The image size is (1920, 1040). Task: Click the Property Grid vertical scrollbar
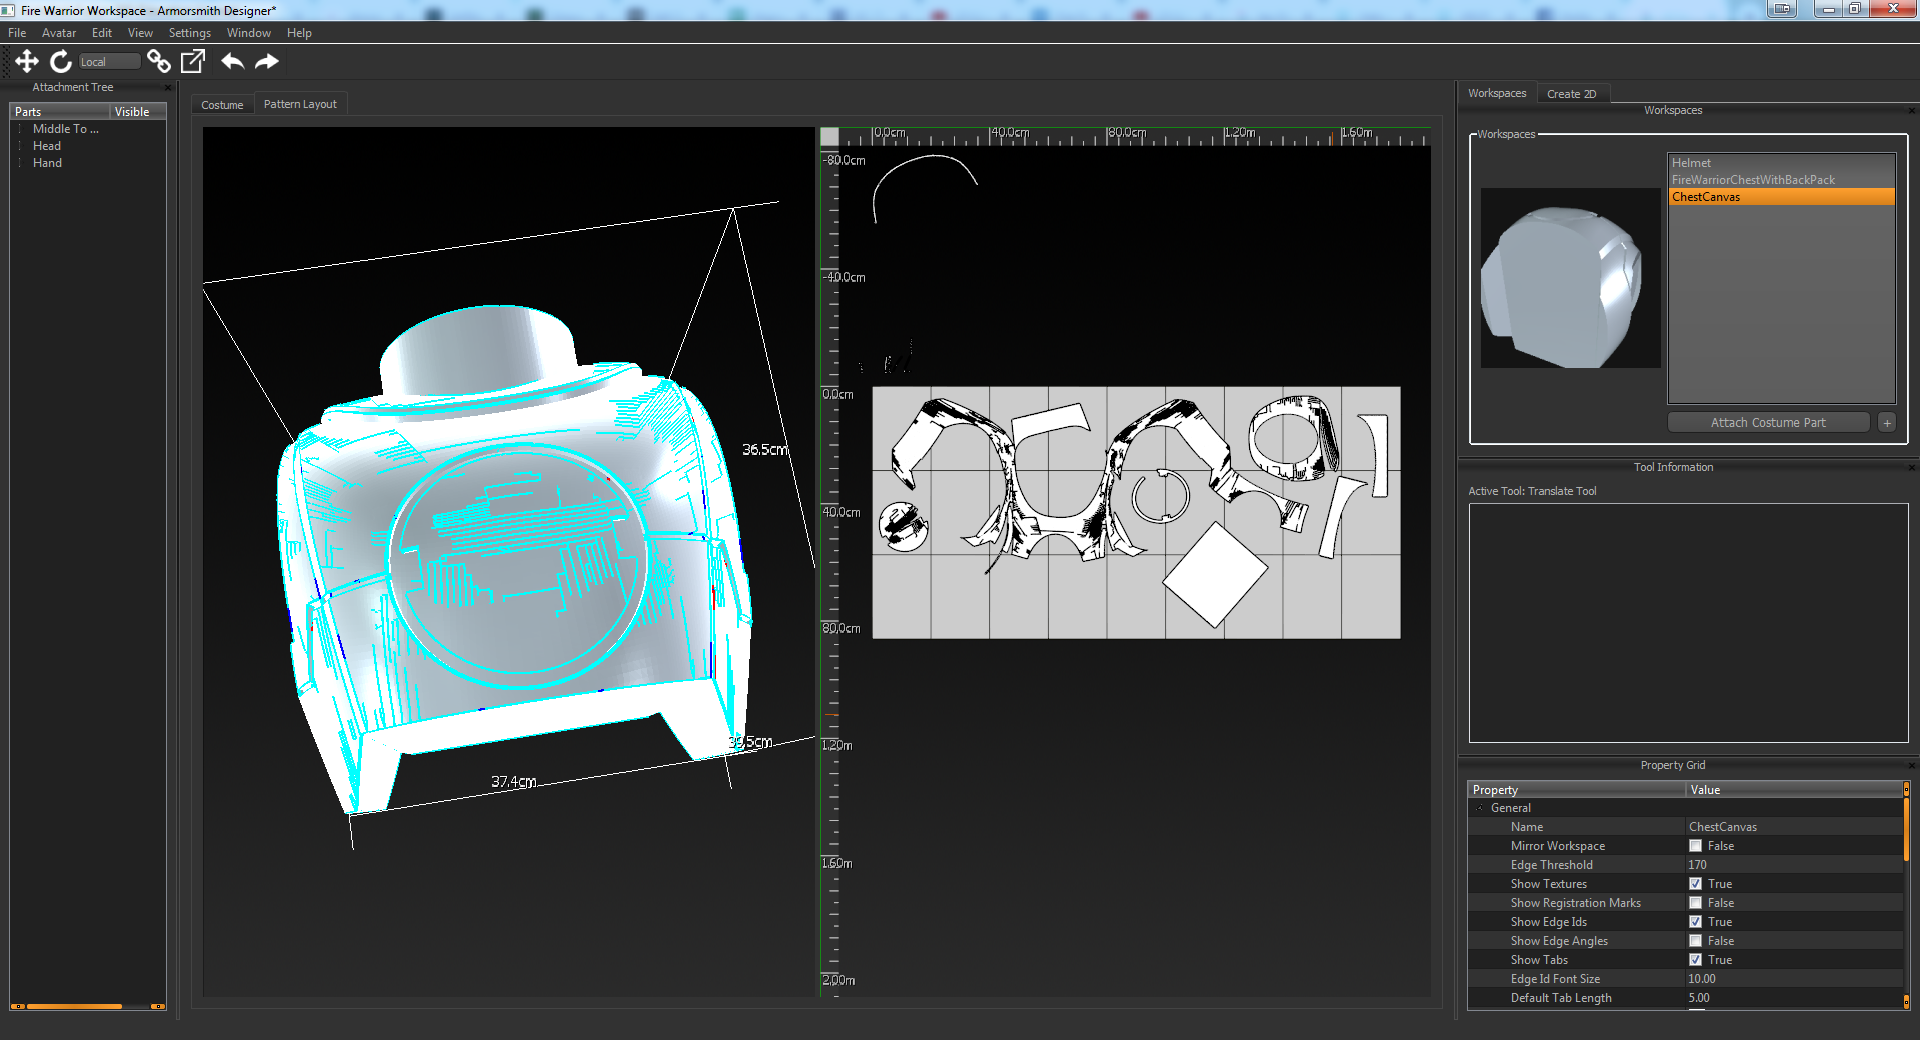1906,828
